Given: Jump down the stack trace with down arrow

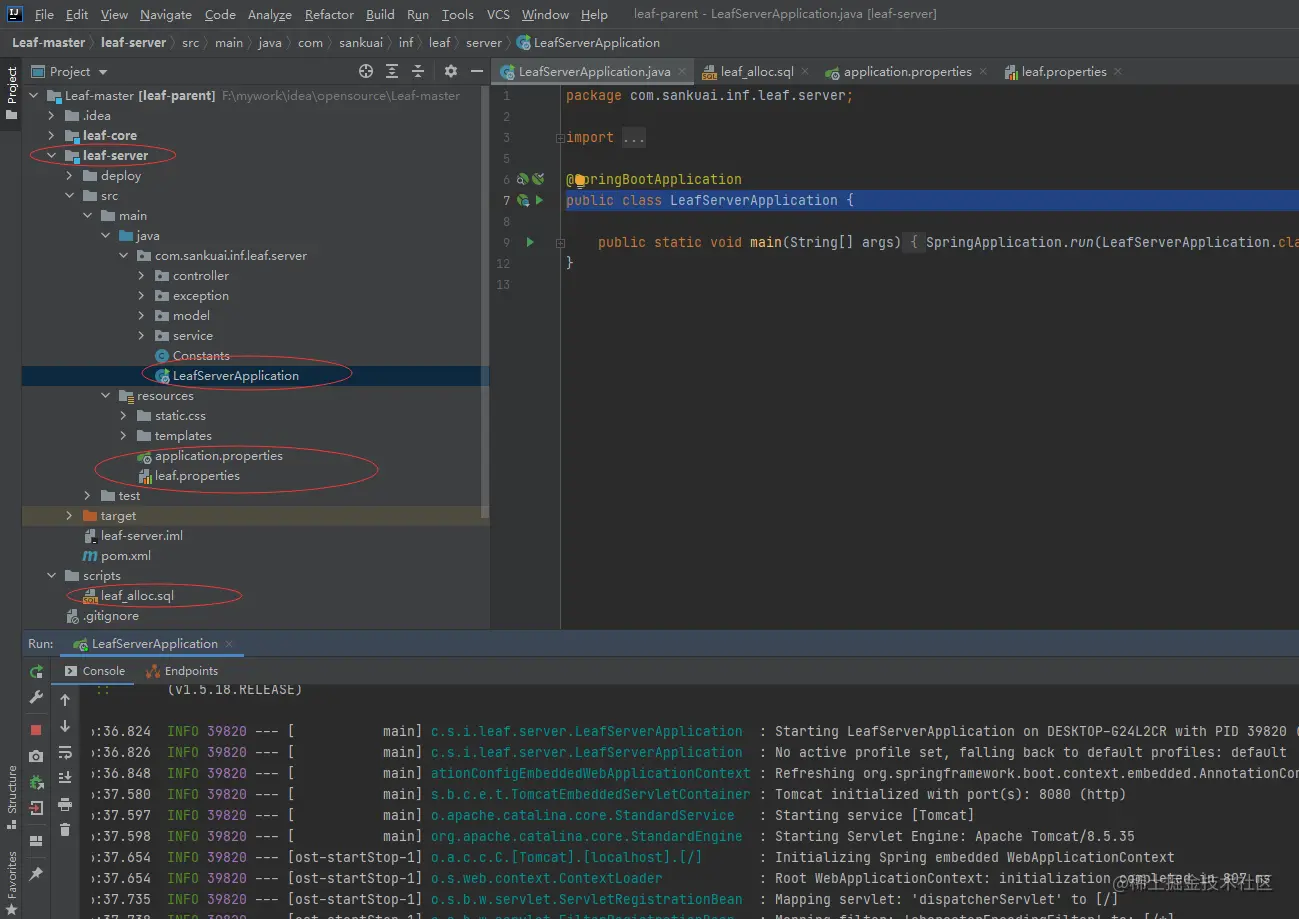Looking at the screenshot, I should coord(65,726).
